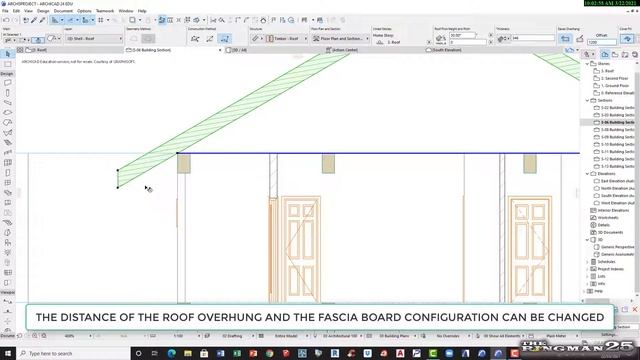Click the Cover Fill icon
This screenshot has height=360, width=640.
(627, 38)
